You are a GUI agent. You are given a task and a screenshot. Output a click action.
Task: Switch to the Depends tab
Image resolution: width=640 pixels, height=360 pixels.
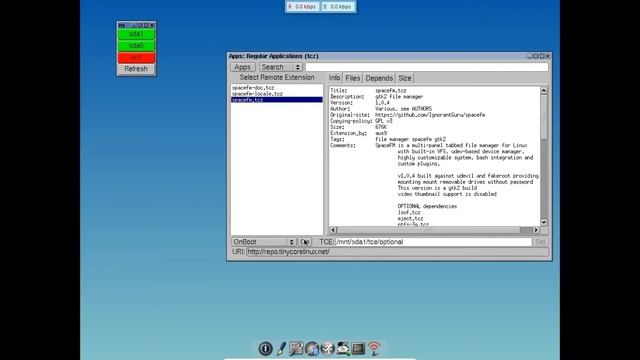pyautogui.click(x=379, y=78)
